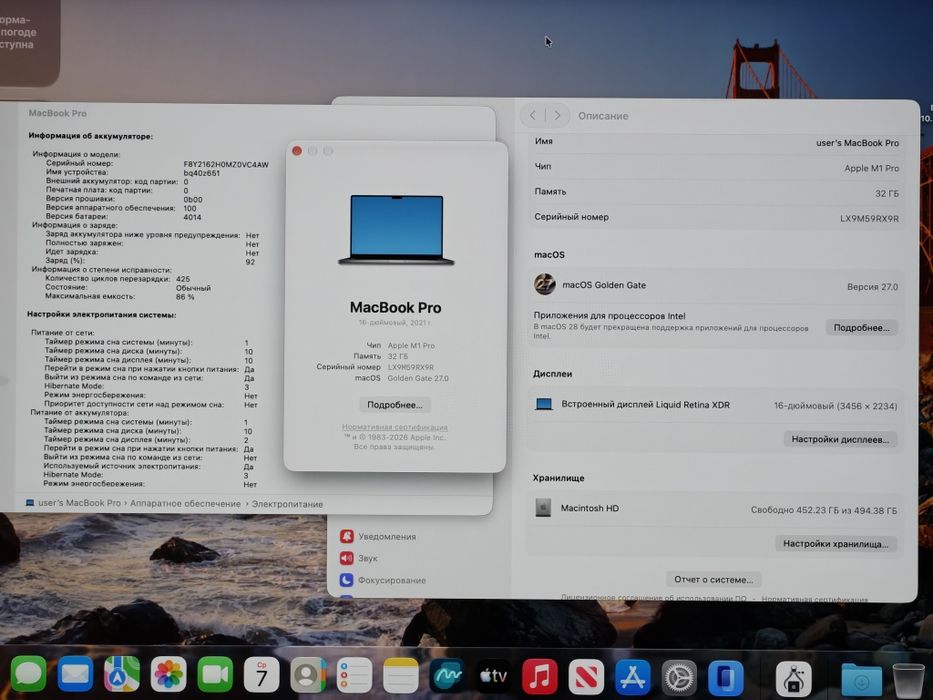This screenshot has width=933, height=700.
Task: Open the Mail app in the Dock
Action: pyautogui.click(x=75, y=675)
